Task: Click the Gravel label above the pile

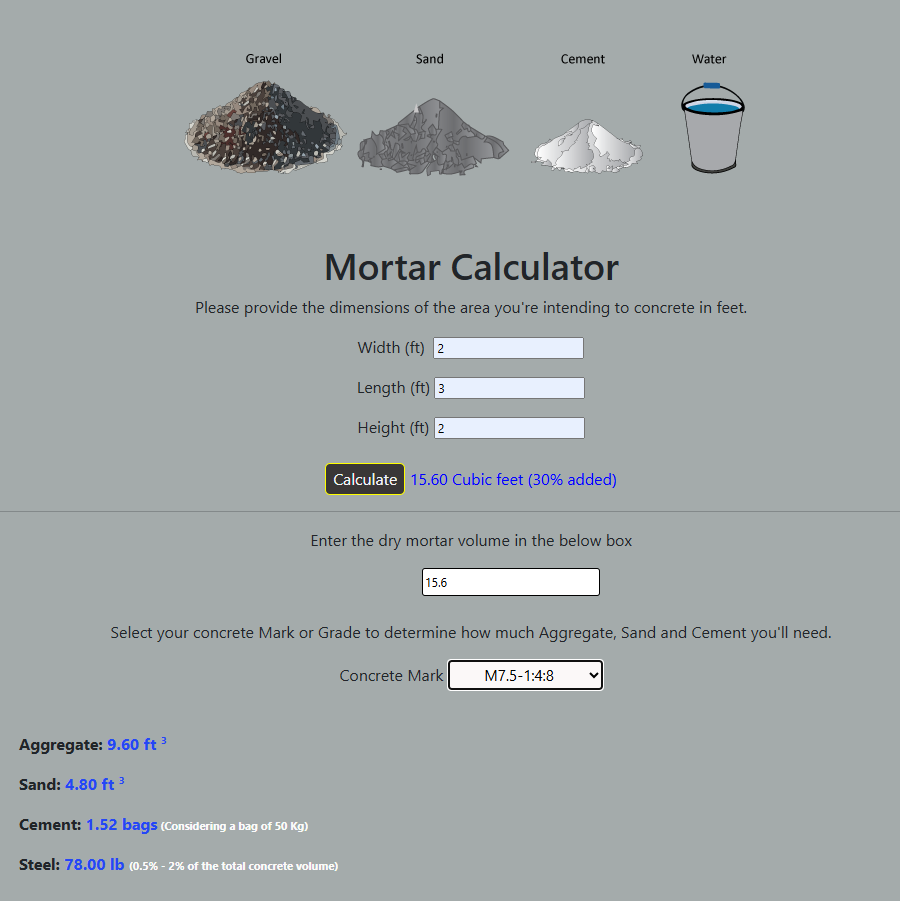Action: 264,59
